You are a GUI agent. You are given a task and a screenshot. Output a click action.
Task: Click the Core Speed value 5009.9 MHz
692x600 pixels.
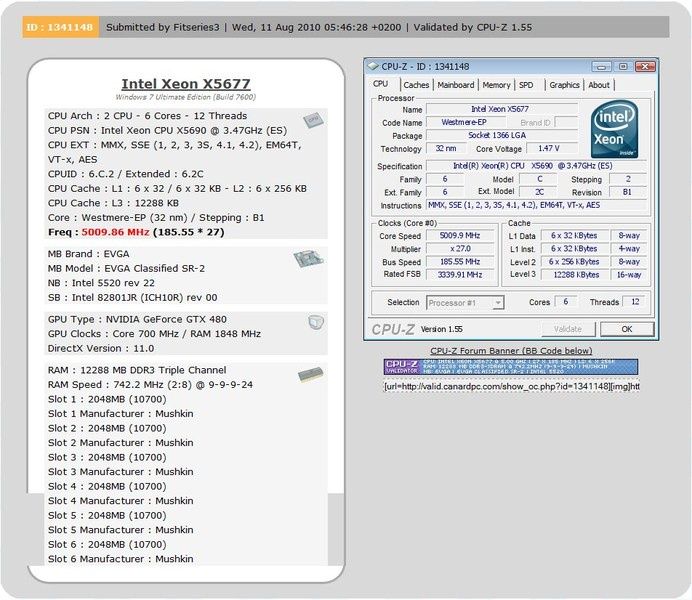[x=460, y=236]
